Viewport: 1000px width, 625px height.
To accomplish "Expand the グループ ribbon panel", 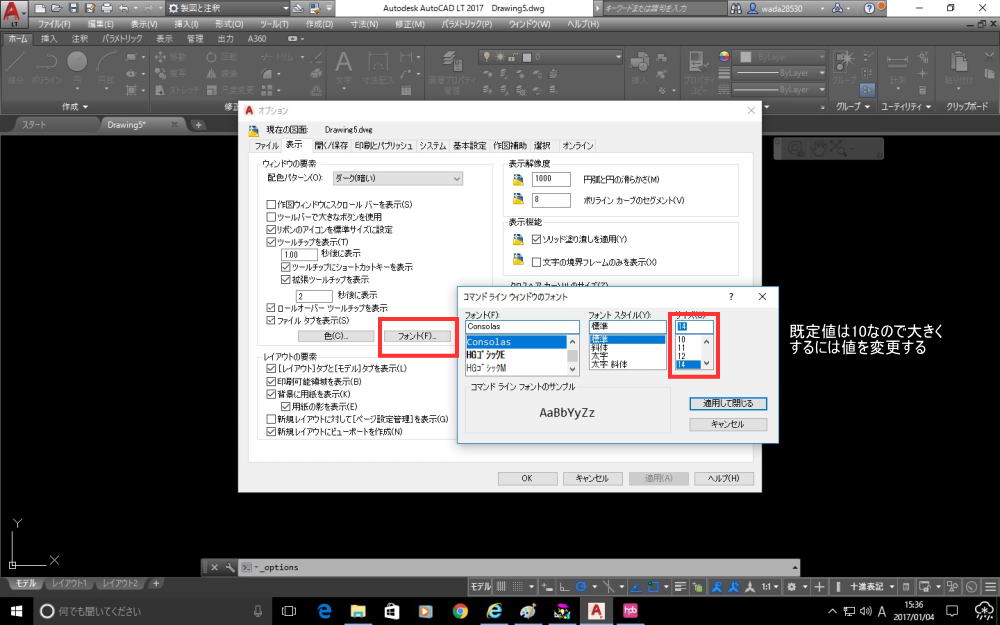I will (x=852, y=107).
